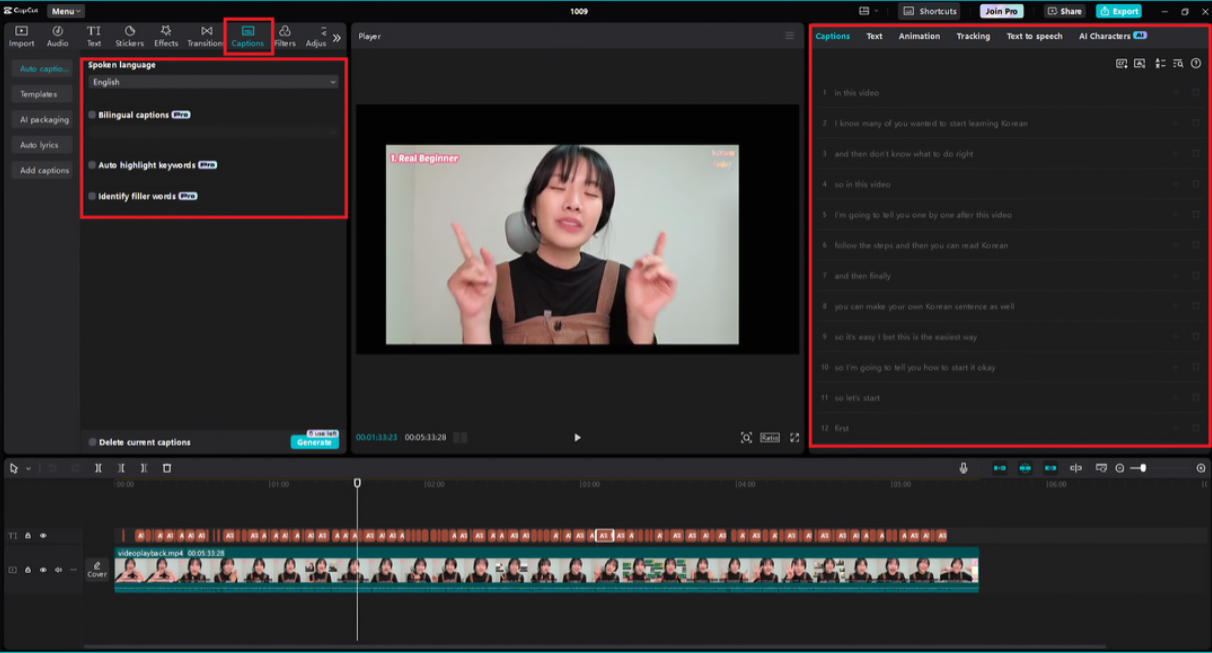Open the Import media tab
Viewport: 1212px width, 653px height.
click(x=21, y=37)
